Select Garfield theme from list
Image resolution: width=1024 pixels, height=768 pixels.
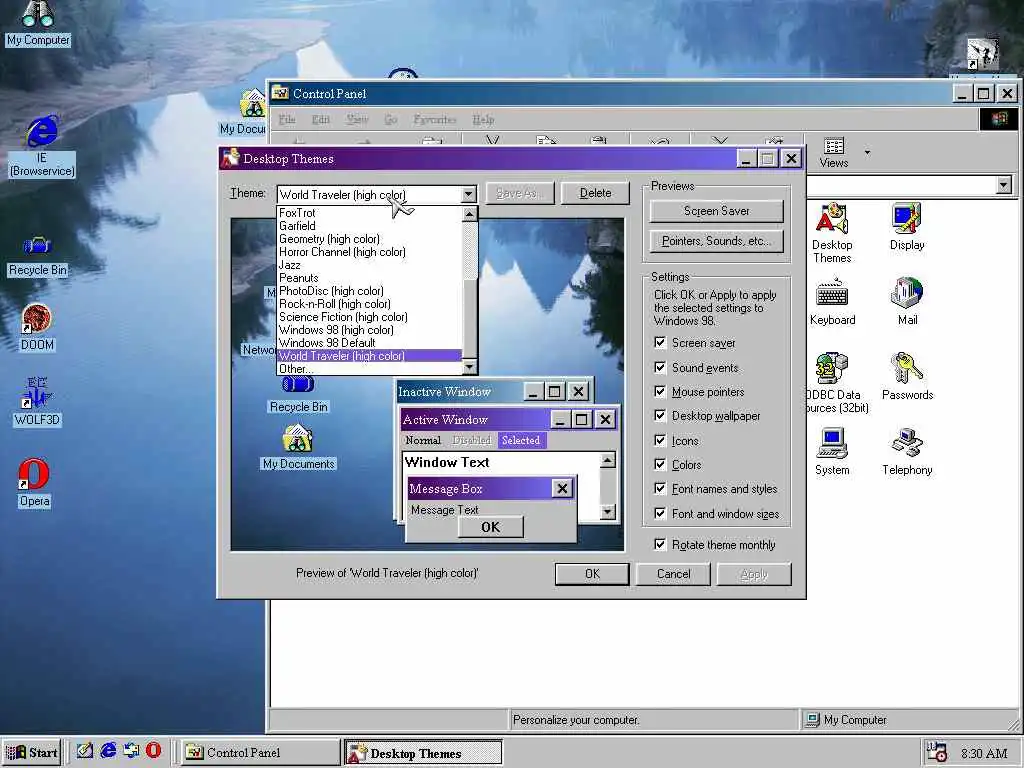click(370, 226)
